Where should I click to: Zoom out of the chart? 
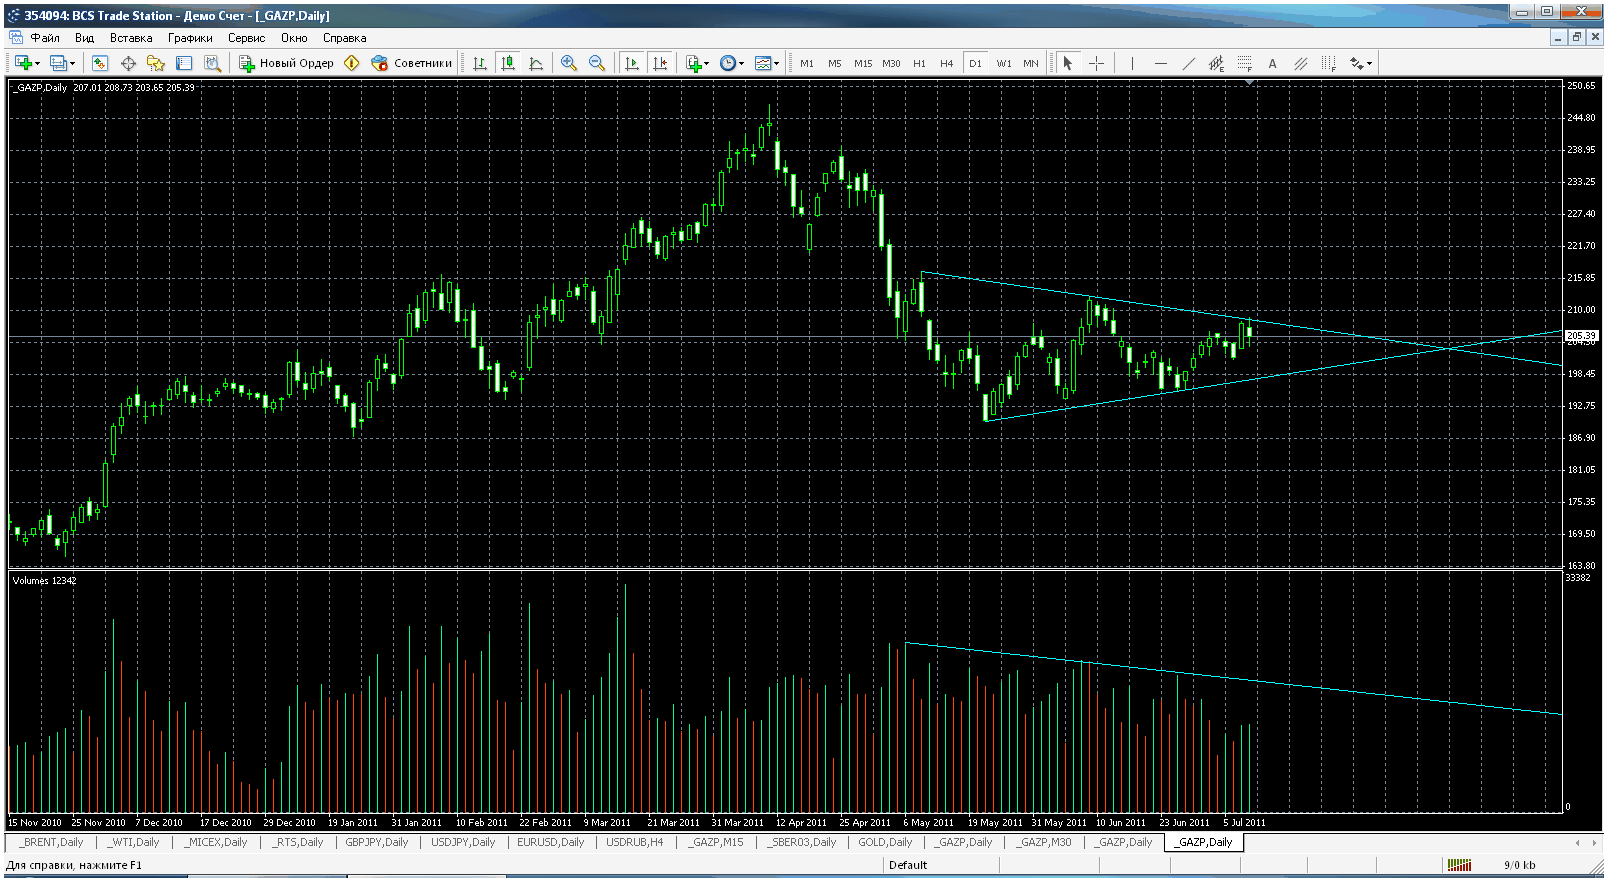pos(597,63)
